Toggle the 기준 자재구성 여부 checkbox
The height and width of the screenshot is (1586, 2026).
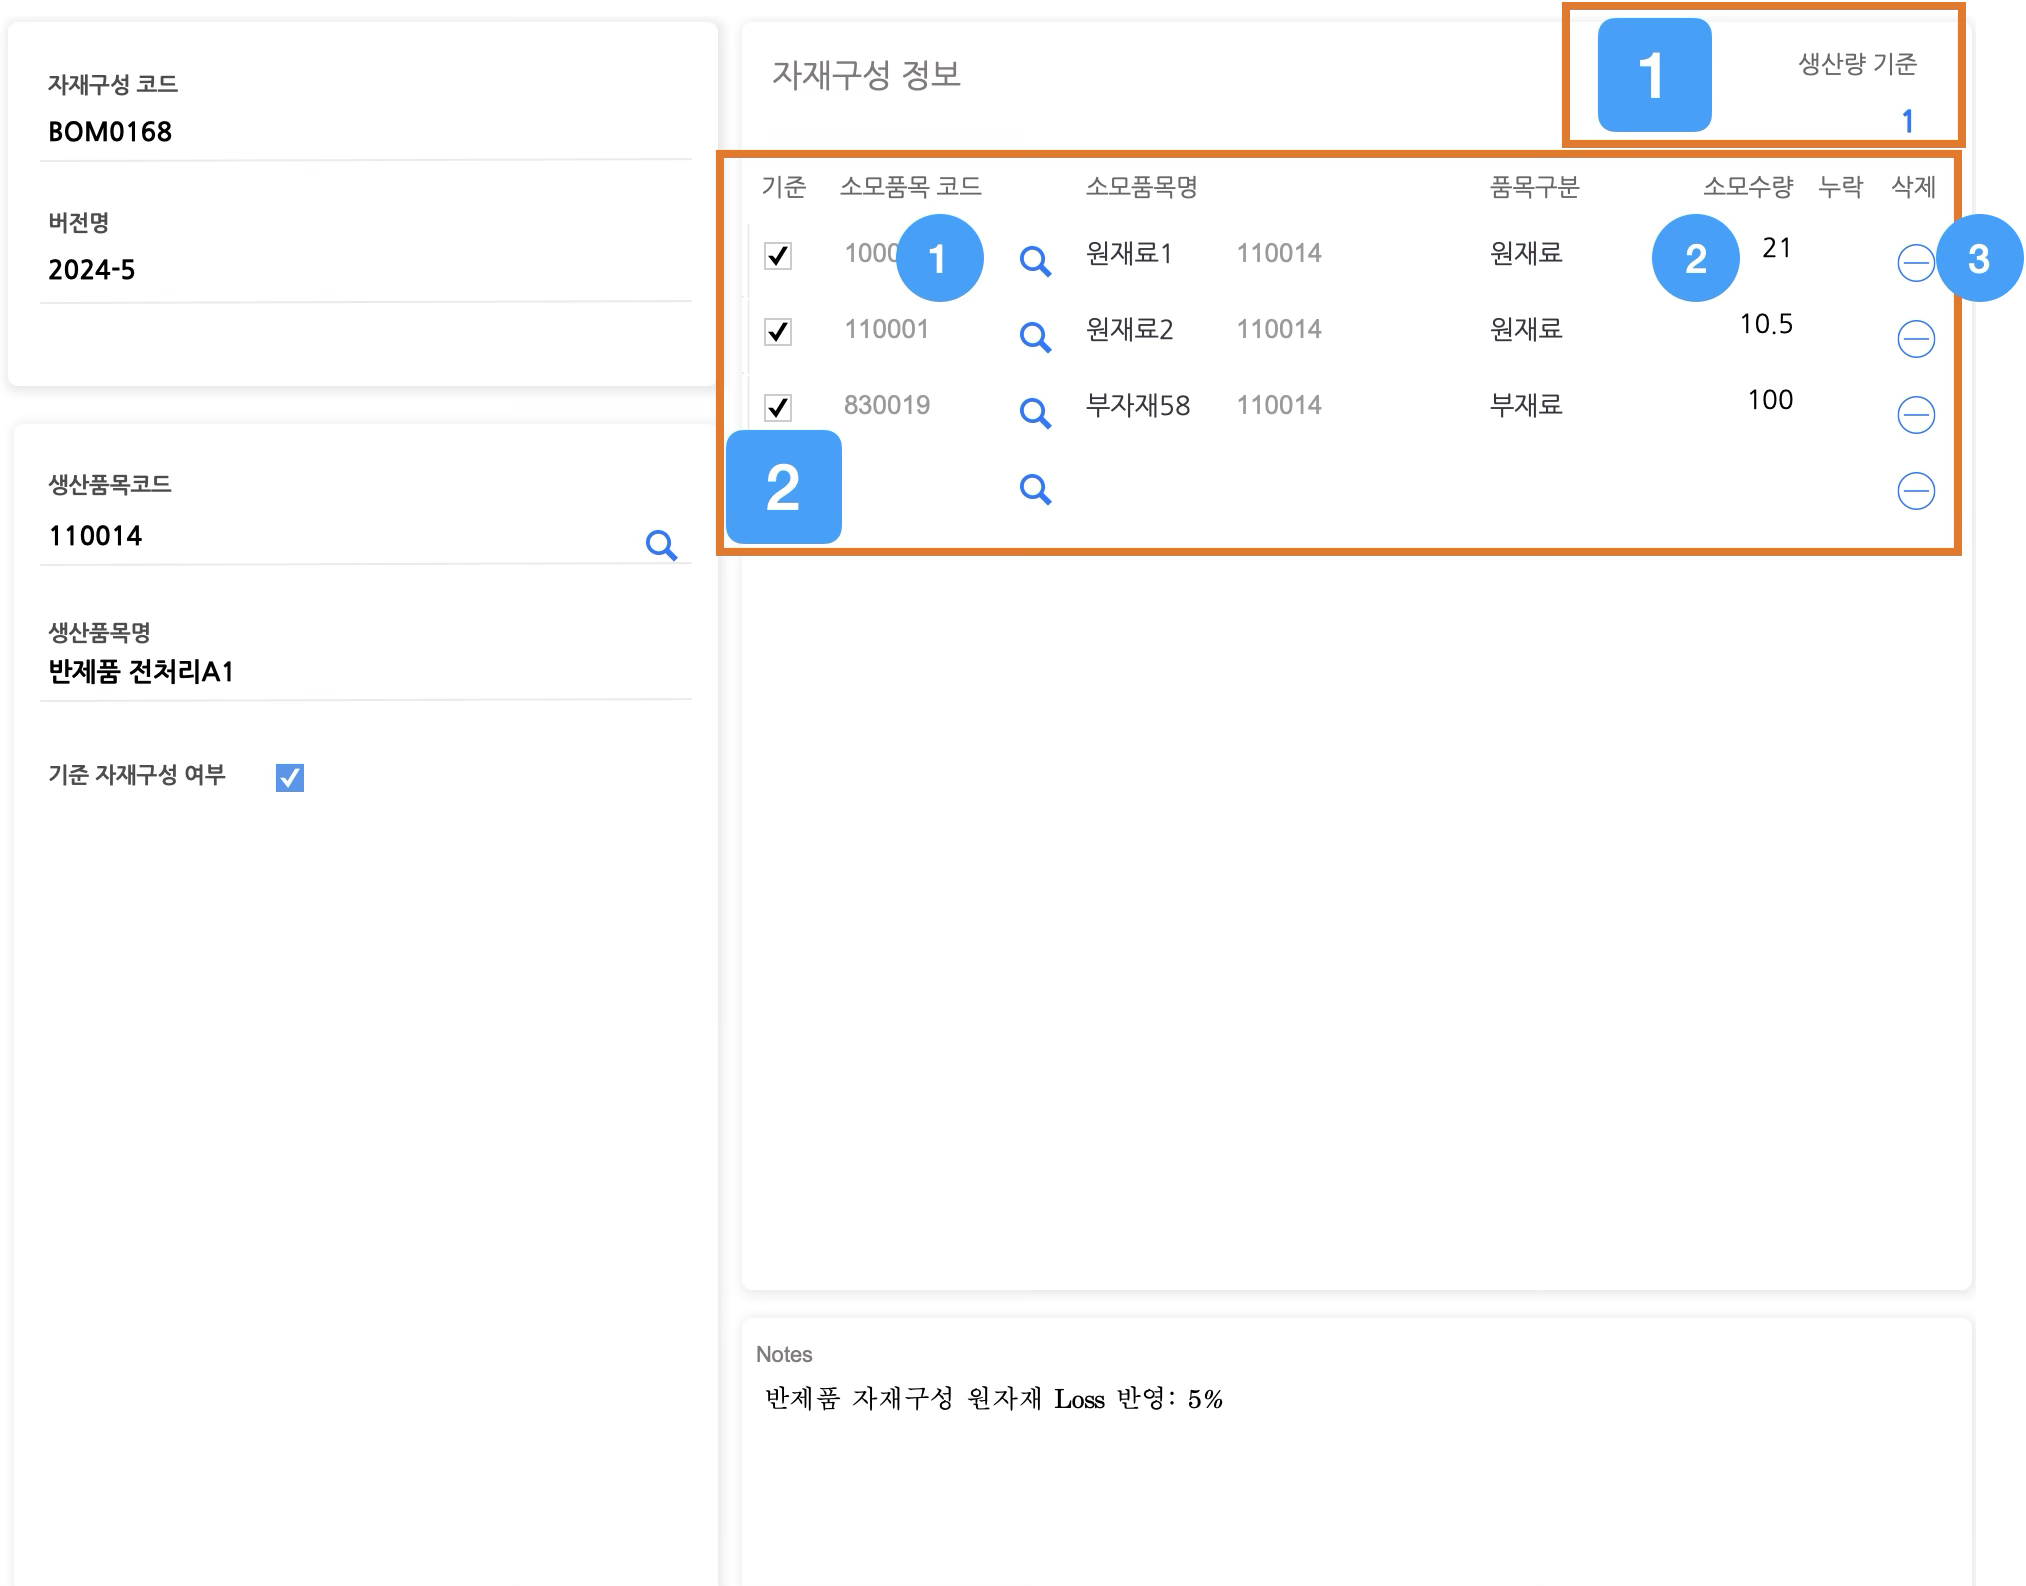click(x=290, y=777)
